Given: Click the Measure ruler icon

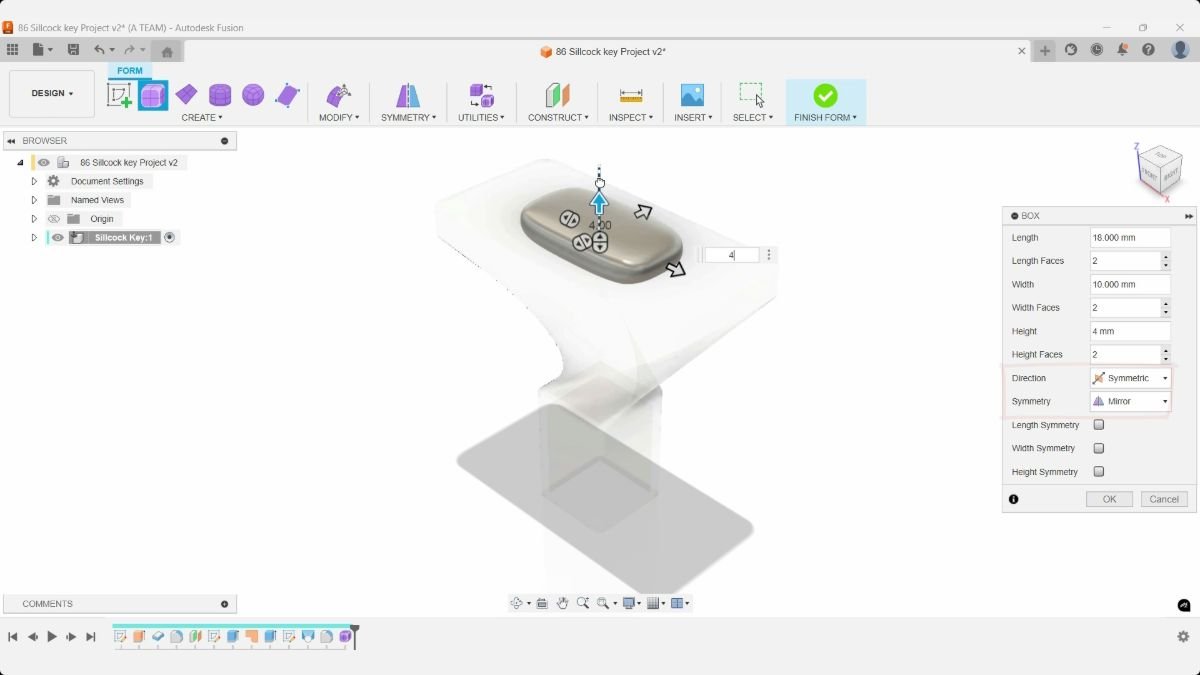Looking at the screenshot, I should 631,95.
